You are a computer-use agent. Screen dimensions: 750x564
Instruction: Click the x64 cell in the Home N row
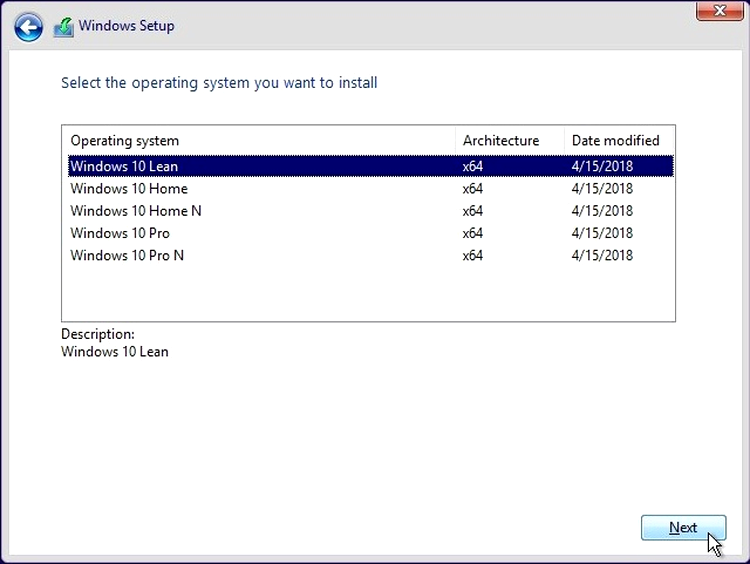[x=473, y=211]
